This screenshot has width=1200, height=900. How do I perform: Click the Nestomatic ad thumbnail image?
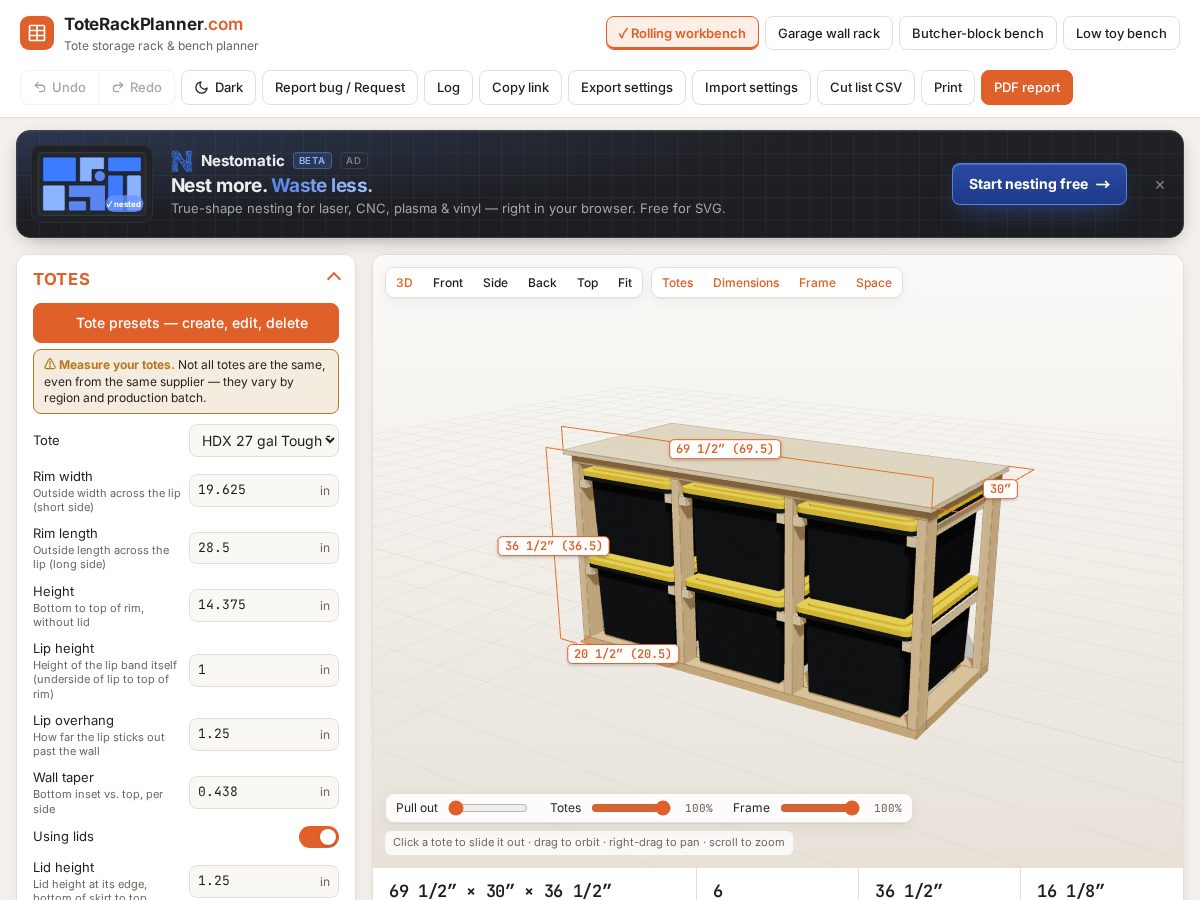pyautogui.click(x=92, y=184)
